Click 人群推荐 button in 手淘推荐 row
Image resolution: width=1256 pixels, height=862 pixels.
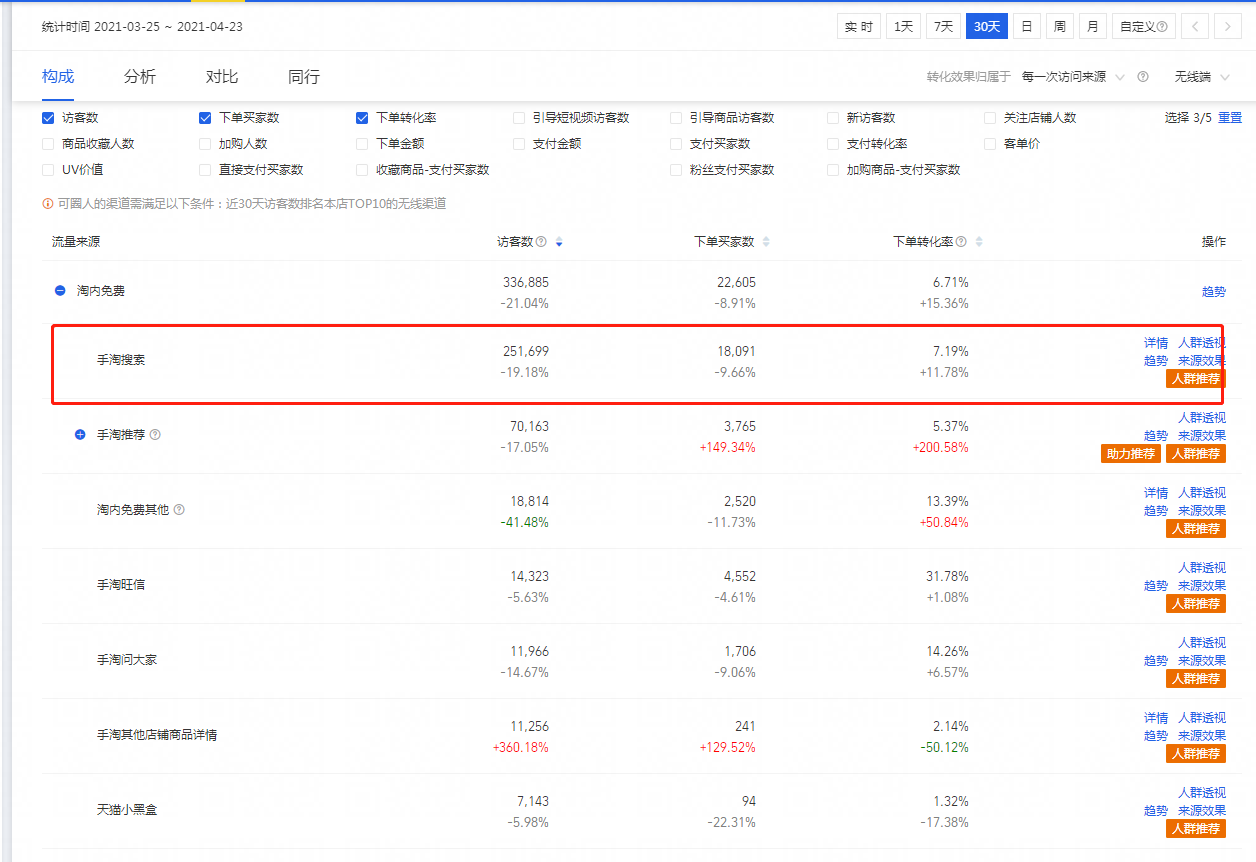(x=1196, y=454)
